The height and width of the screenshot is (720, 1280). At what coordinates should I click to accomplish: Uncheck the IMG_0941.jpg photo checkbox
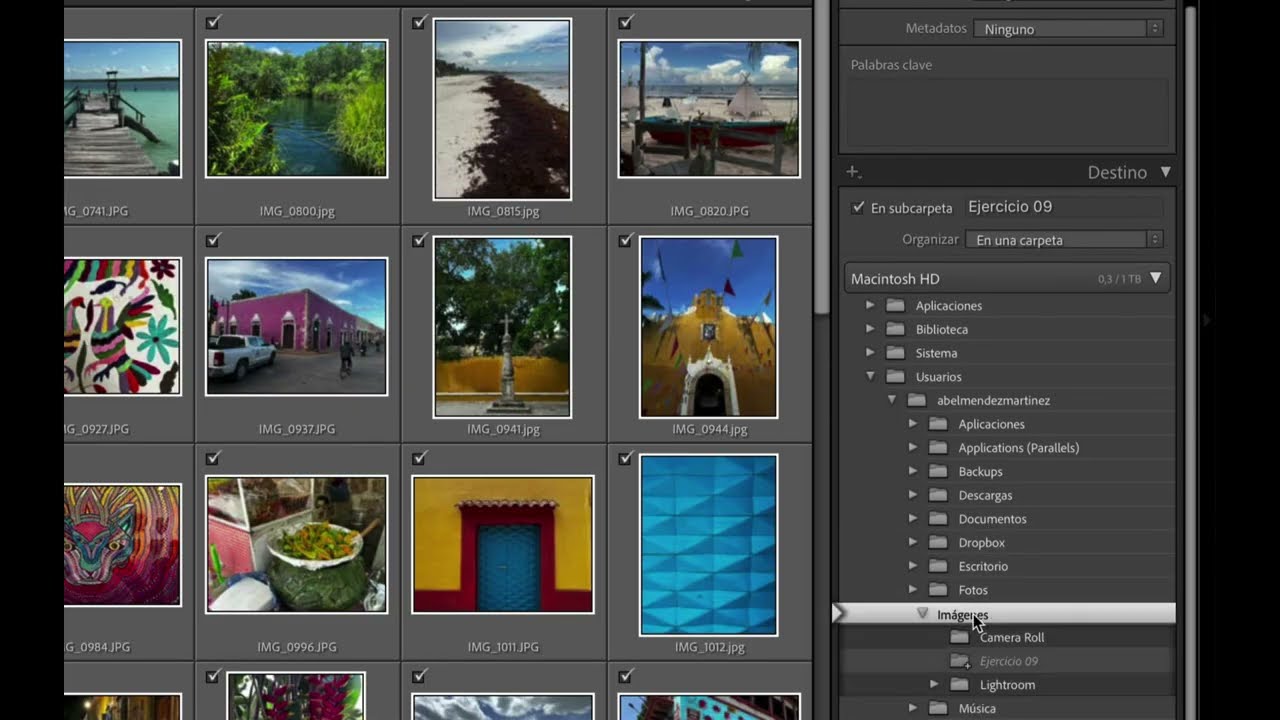coord(419,240)
